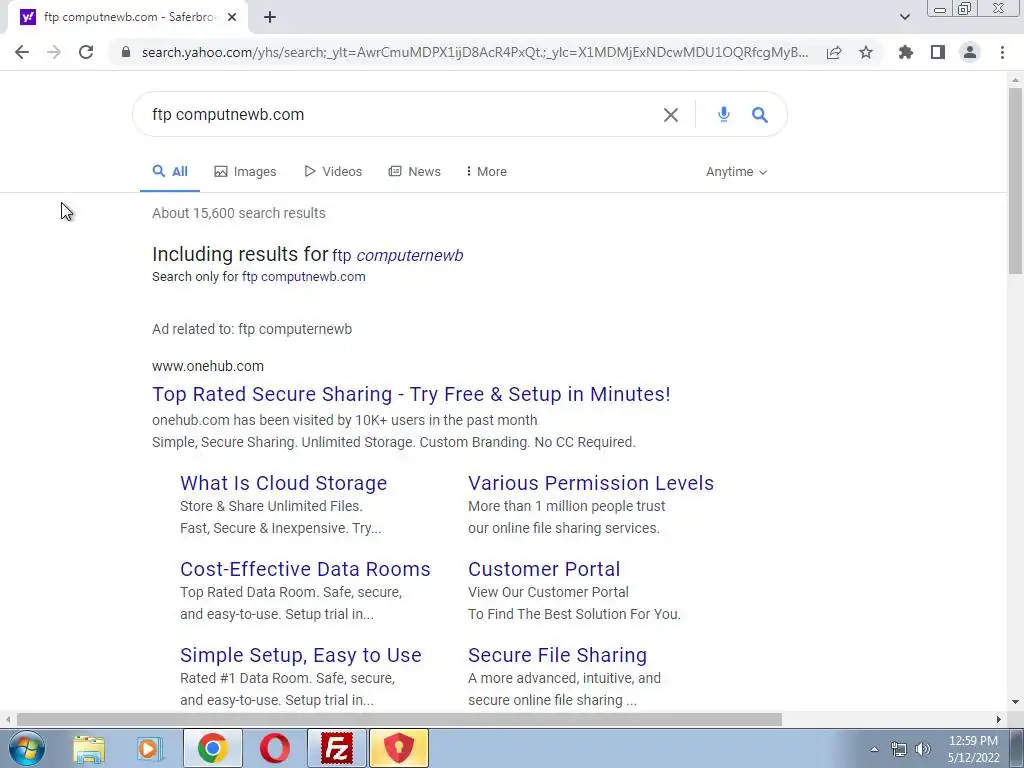Open the Chrome profile avatar
The image size is (1024, 768).
tap(970, 52)
